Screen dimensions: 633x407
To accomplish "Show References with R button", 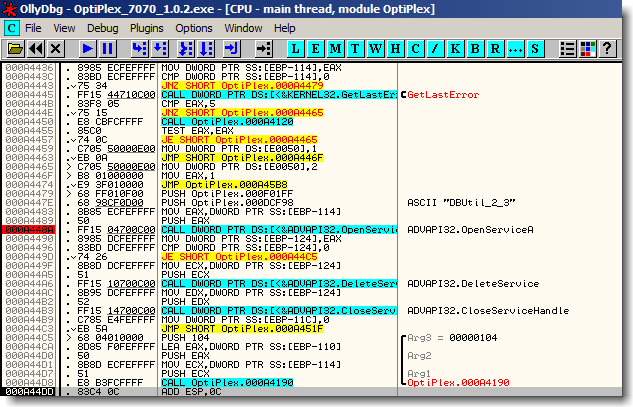I will click(x=495, y=49).
